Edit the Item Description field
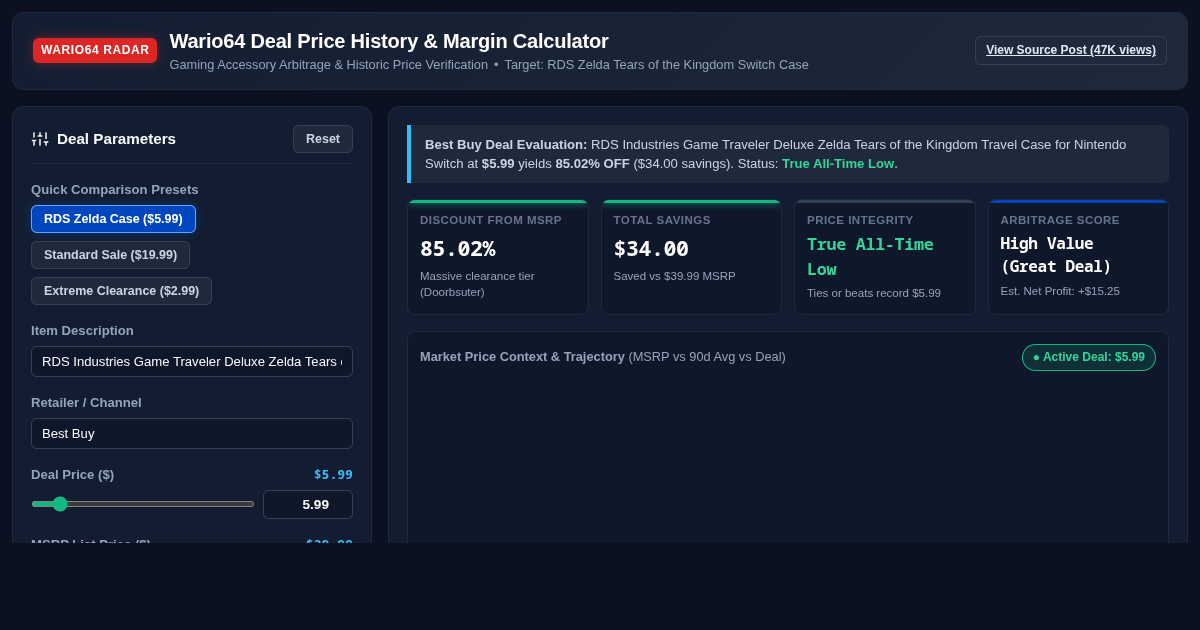 click(192, 361)
